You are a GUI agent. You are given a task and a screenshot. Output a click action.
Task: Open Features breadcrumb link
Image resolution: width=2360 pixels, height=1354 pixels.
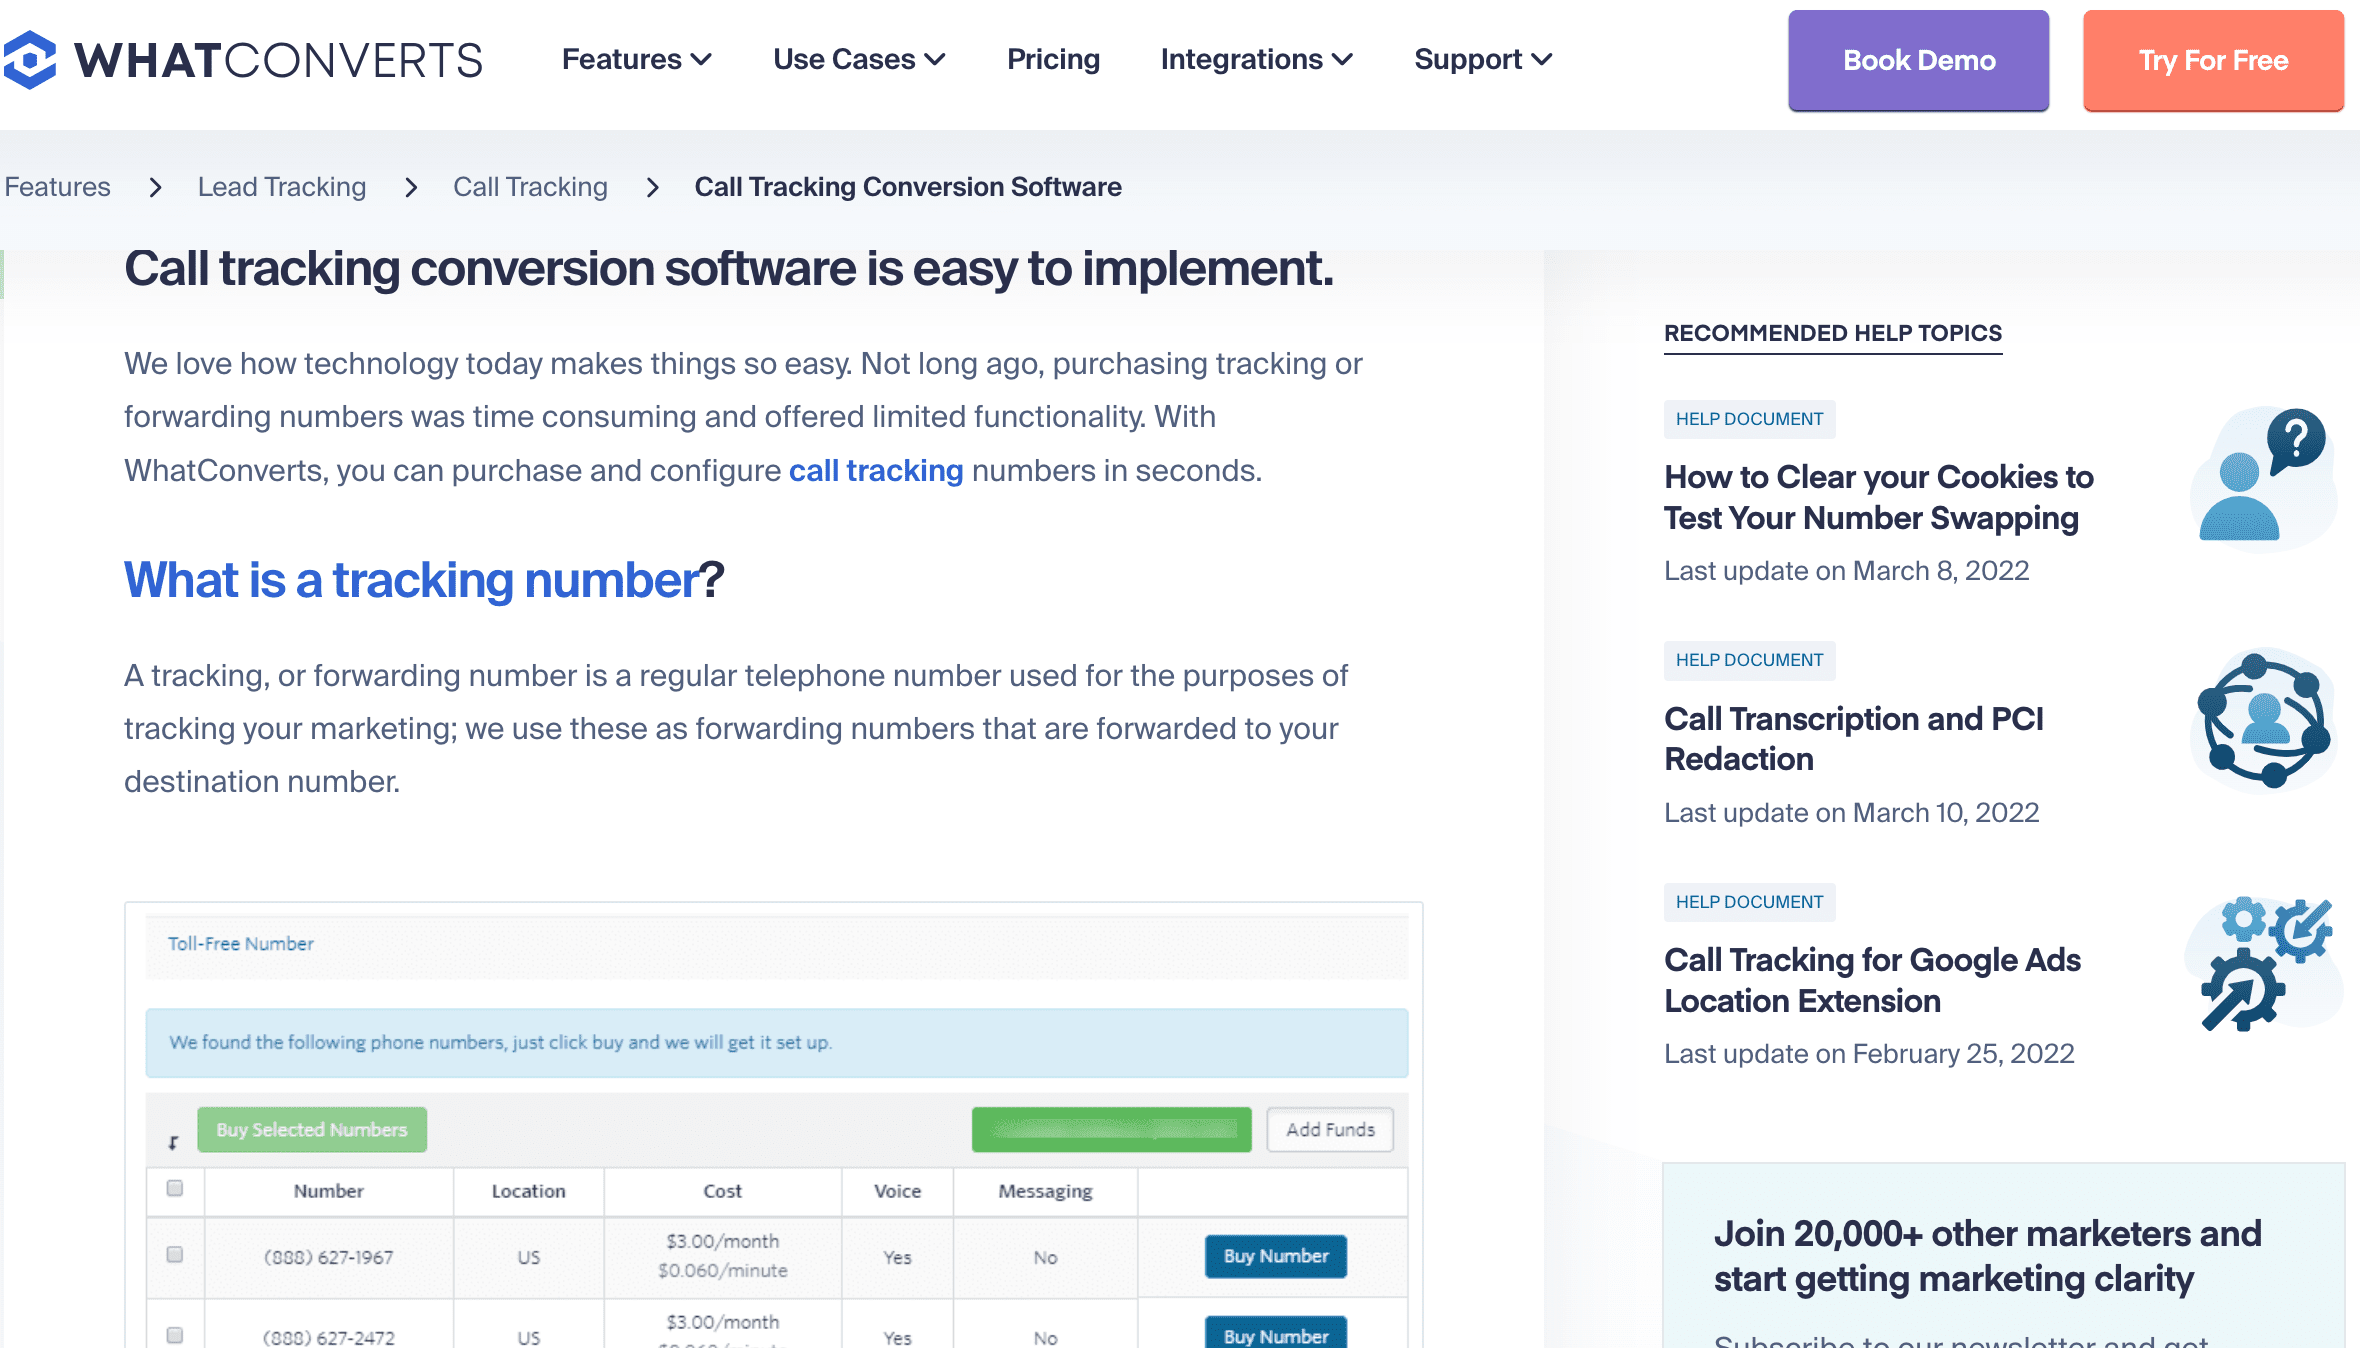coord(57,187)
